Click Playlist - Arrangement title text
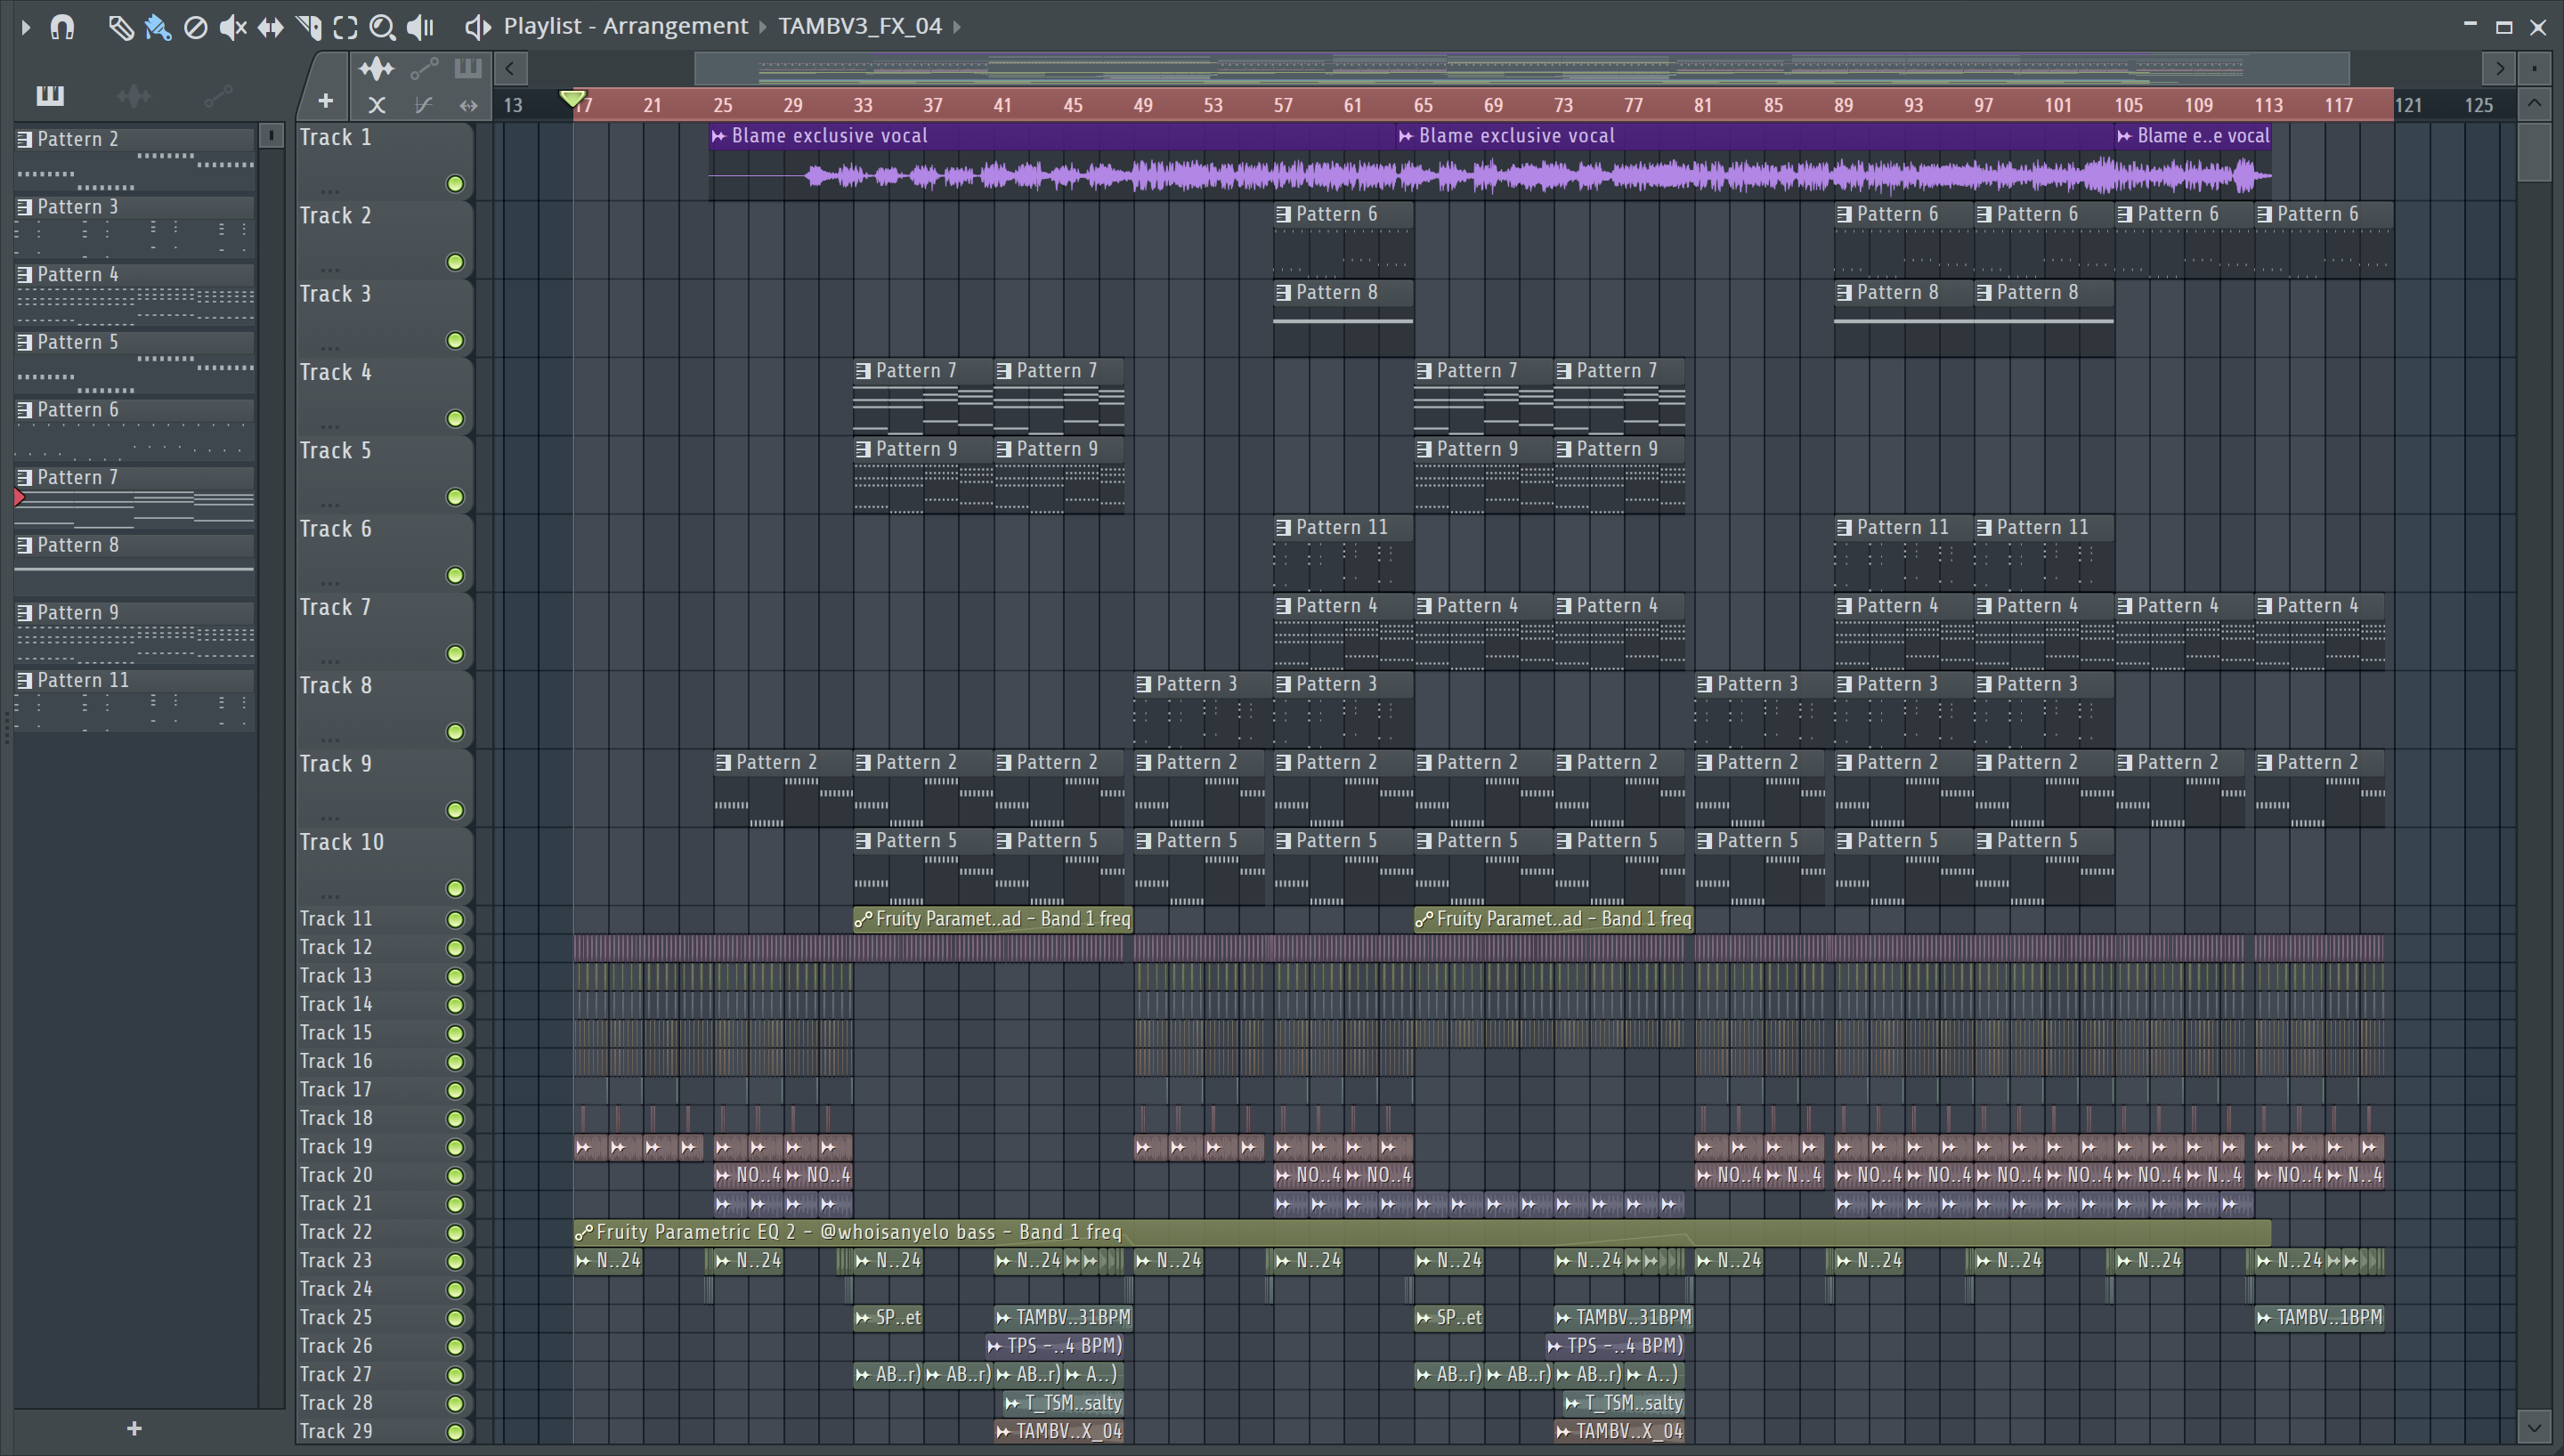Screen dimensions: 2564x1456 626,27
